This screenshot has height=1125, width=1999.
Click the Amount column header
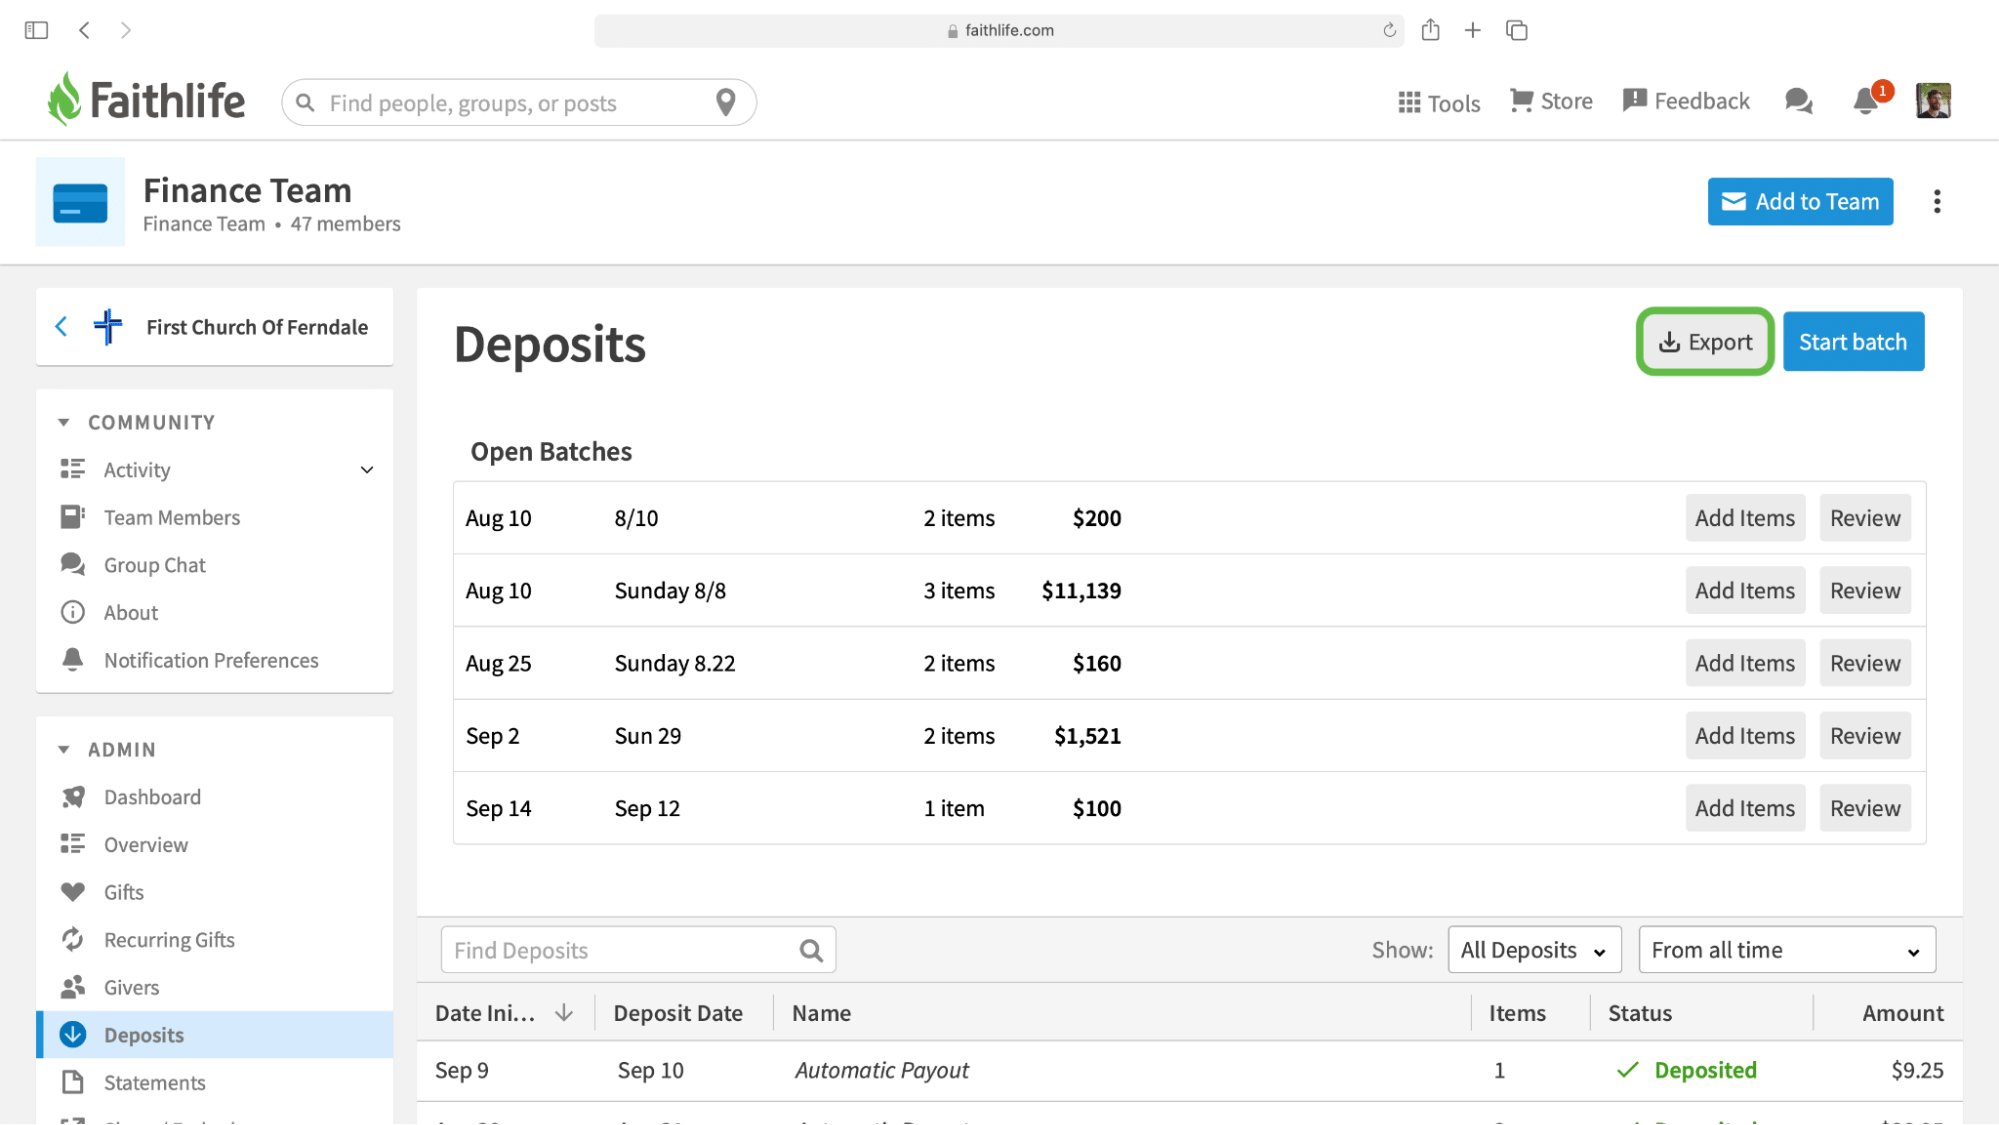click(x=1902, y=1013)
